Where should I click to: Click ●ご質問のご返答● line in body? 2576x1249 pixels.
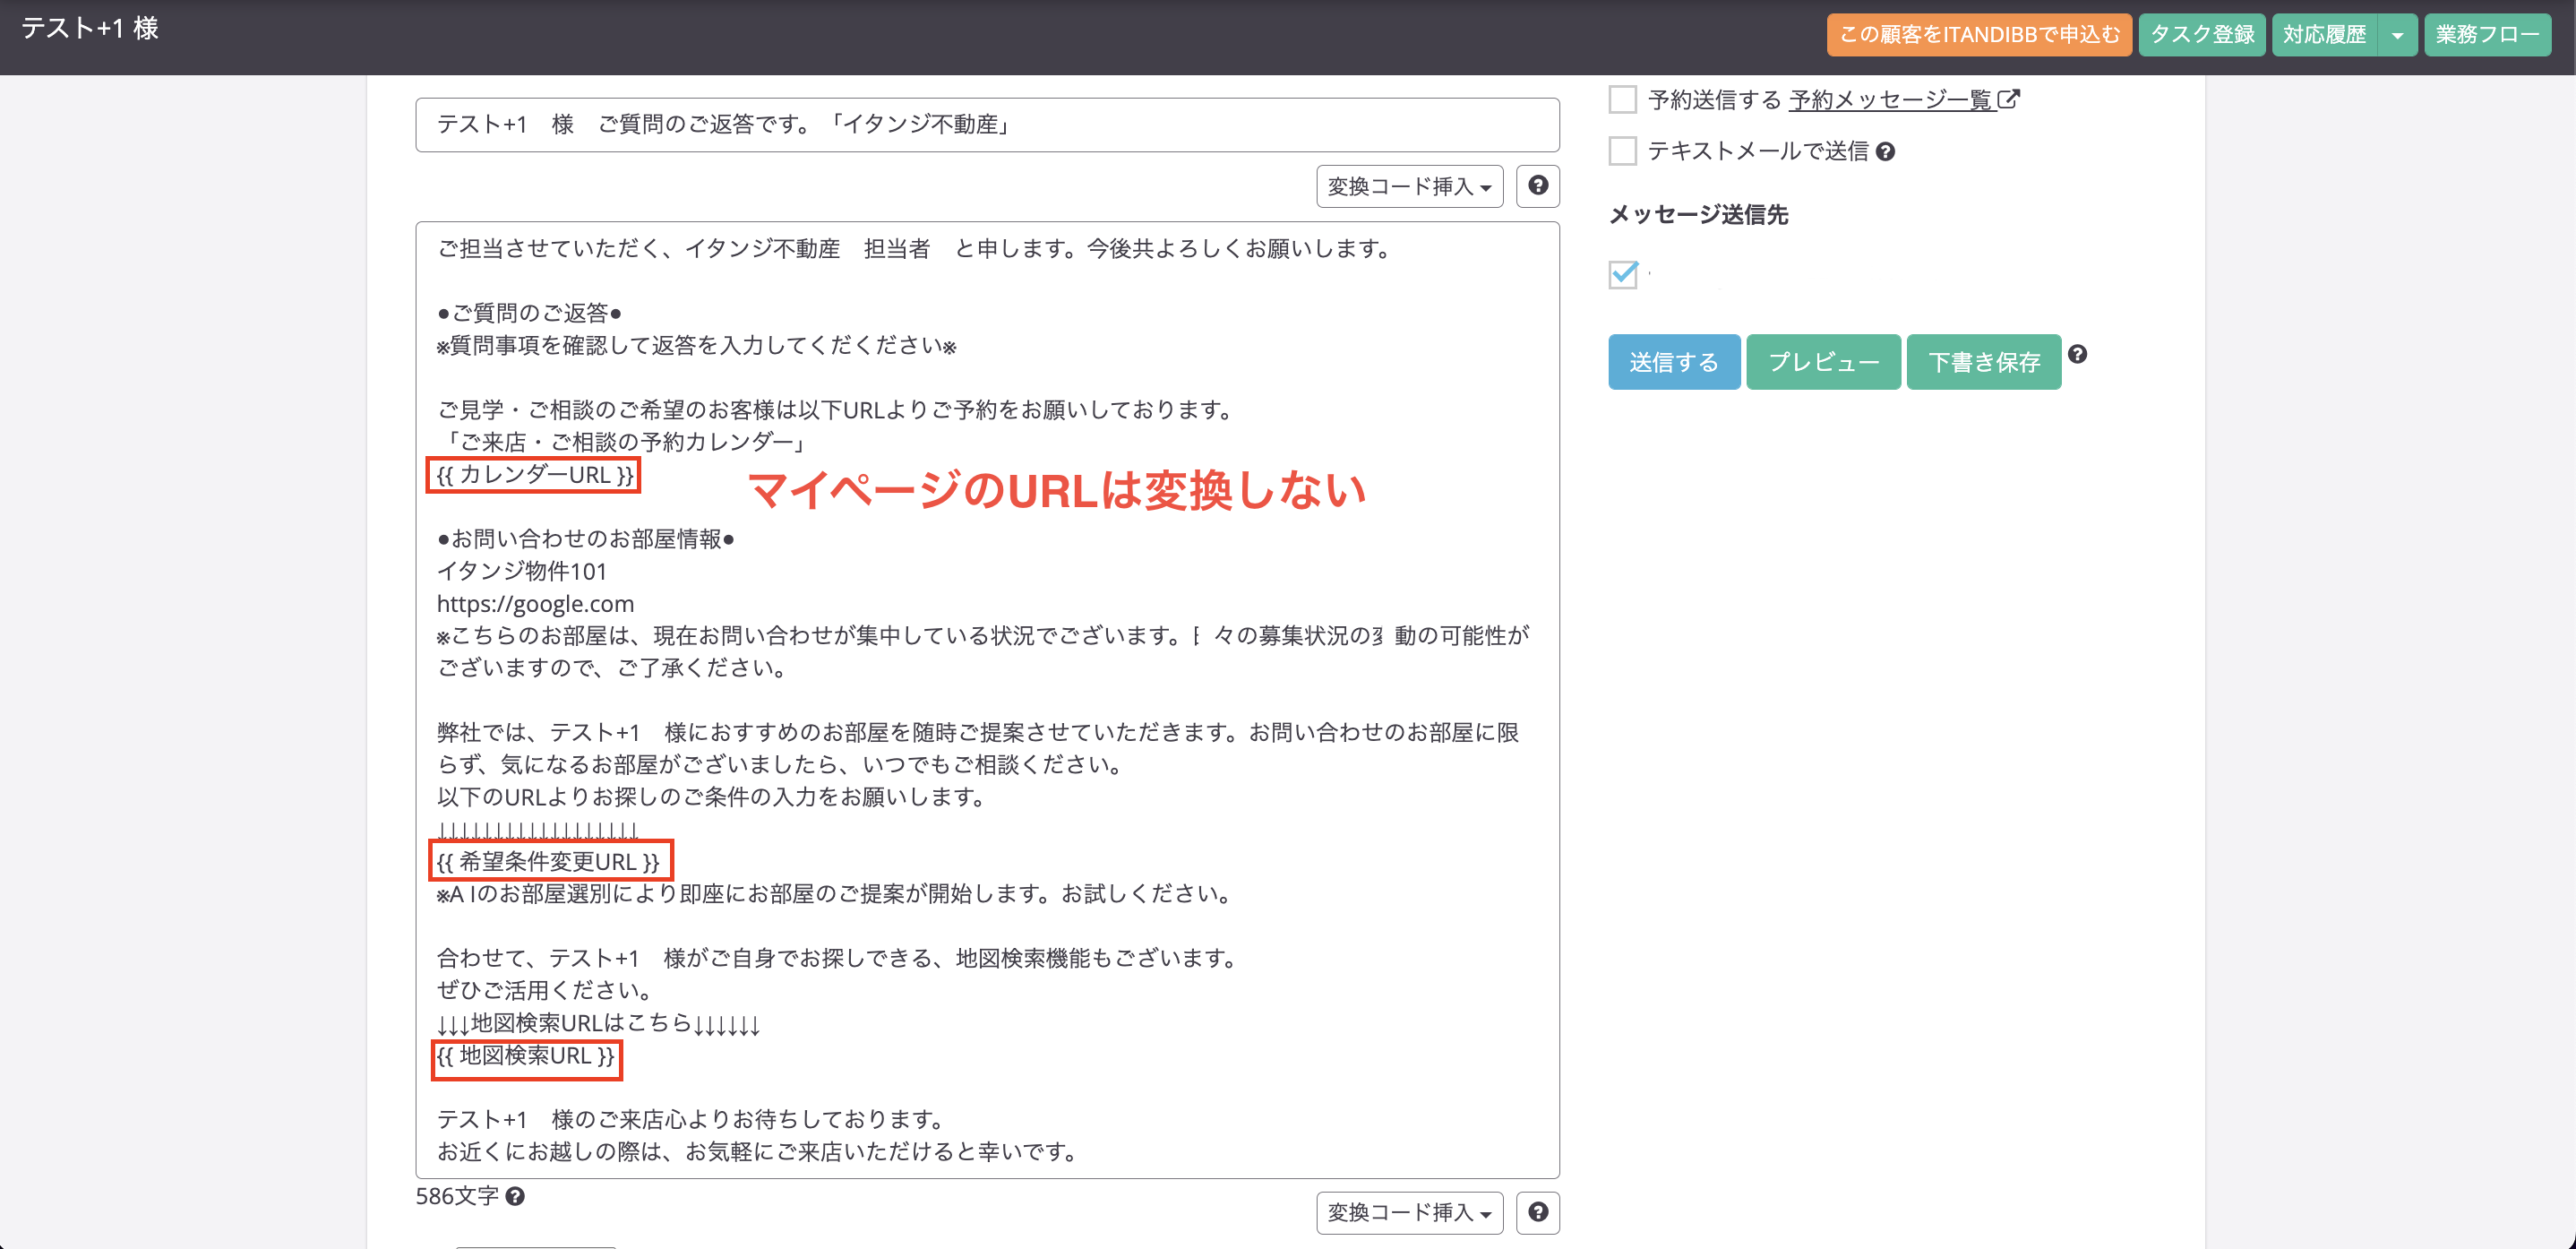point(529,313)
